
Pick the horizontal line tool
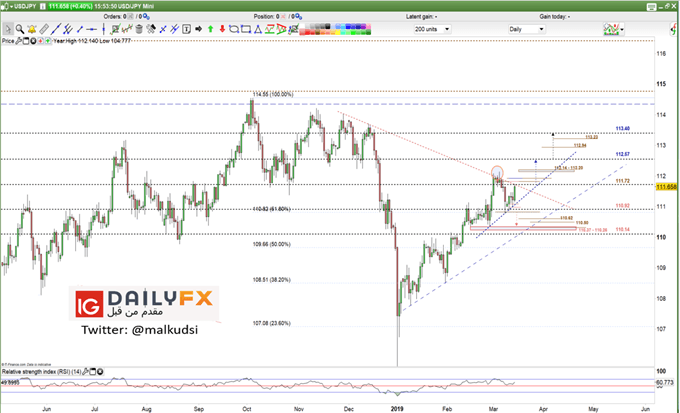(x=92, y=29)
